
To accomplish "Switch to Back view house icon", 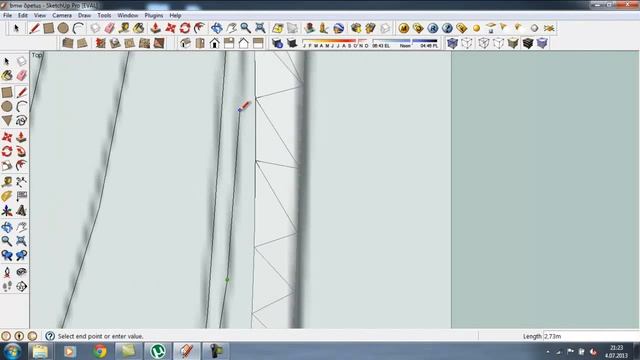I will (243, 43).
